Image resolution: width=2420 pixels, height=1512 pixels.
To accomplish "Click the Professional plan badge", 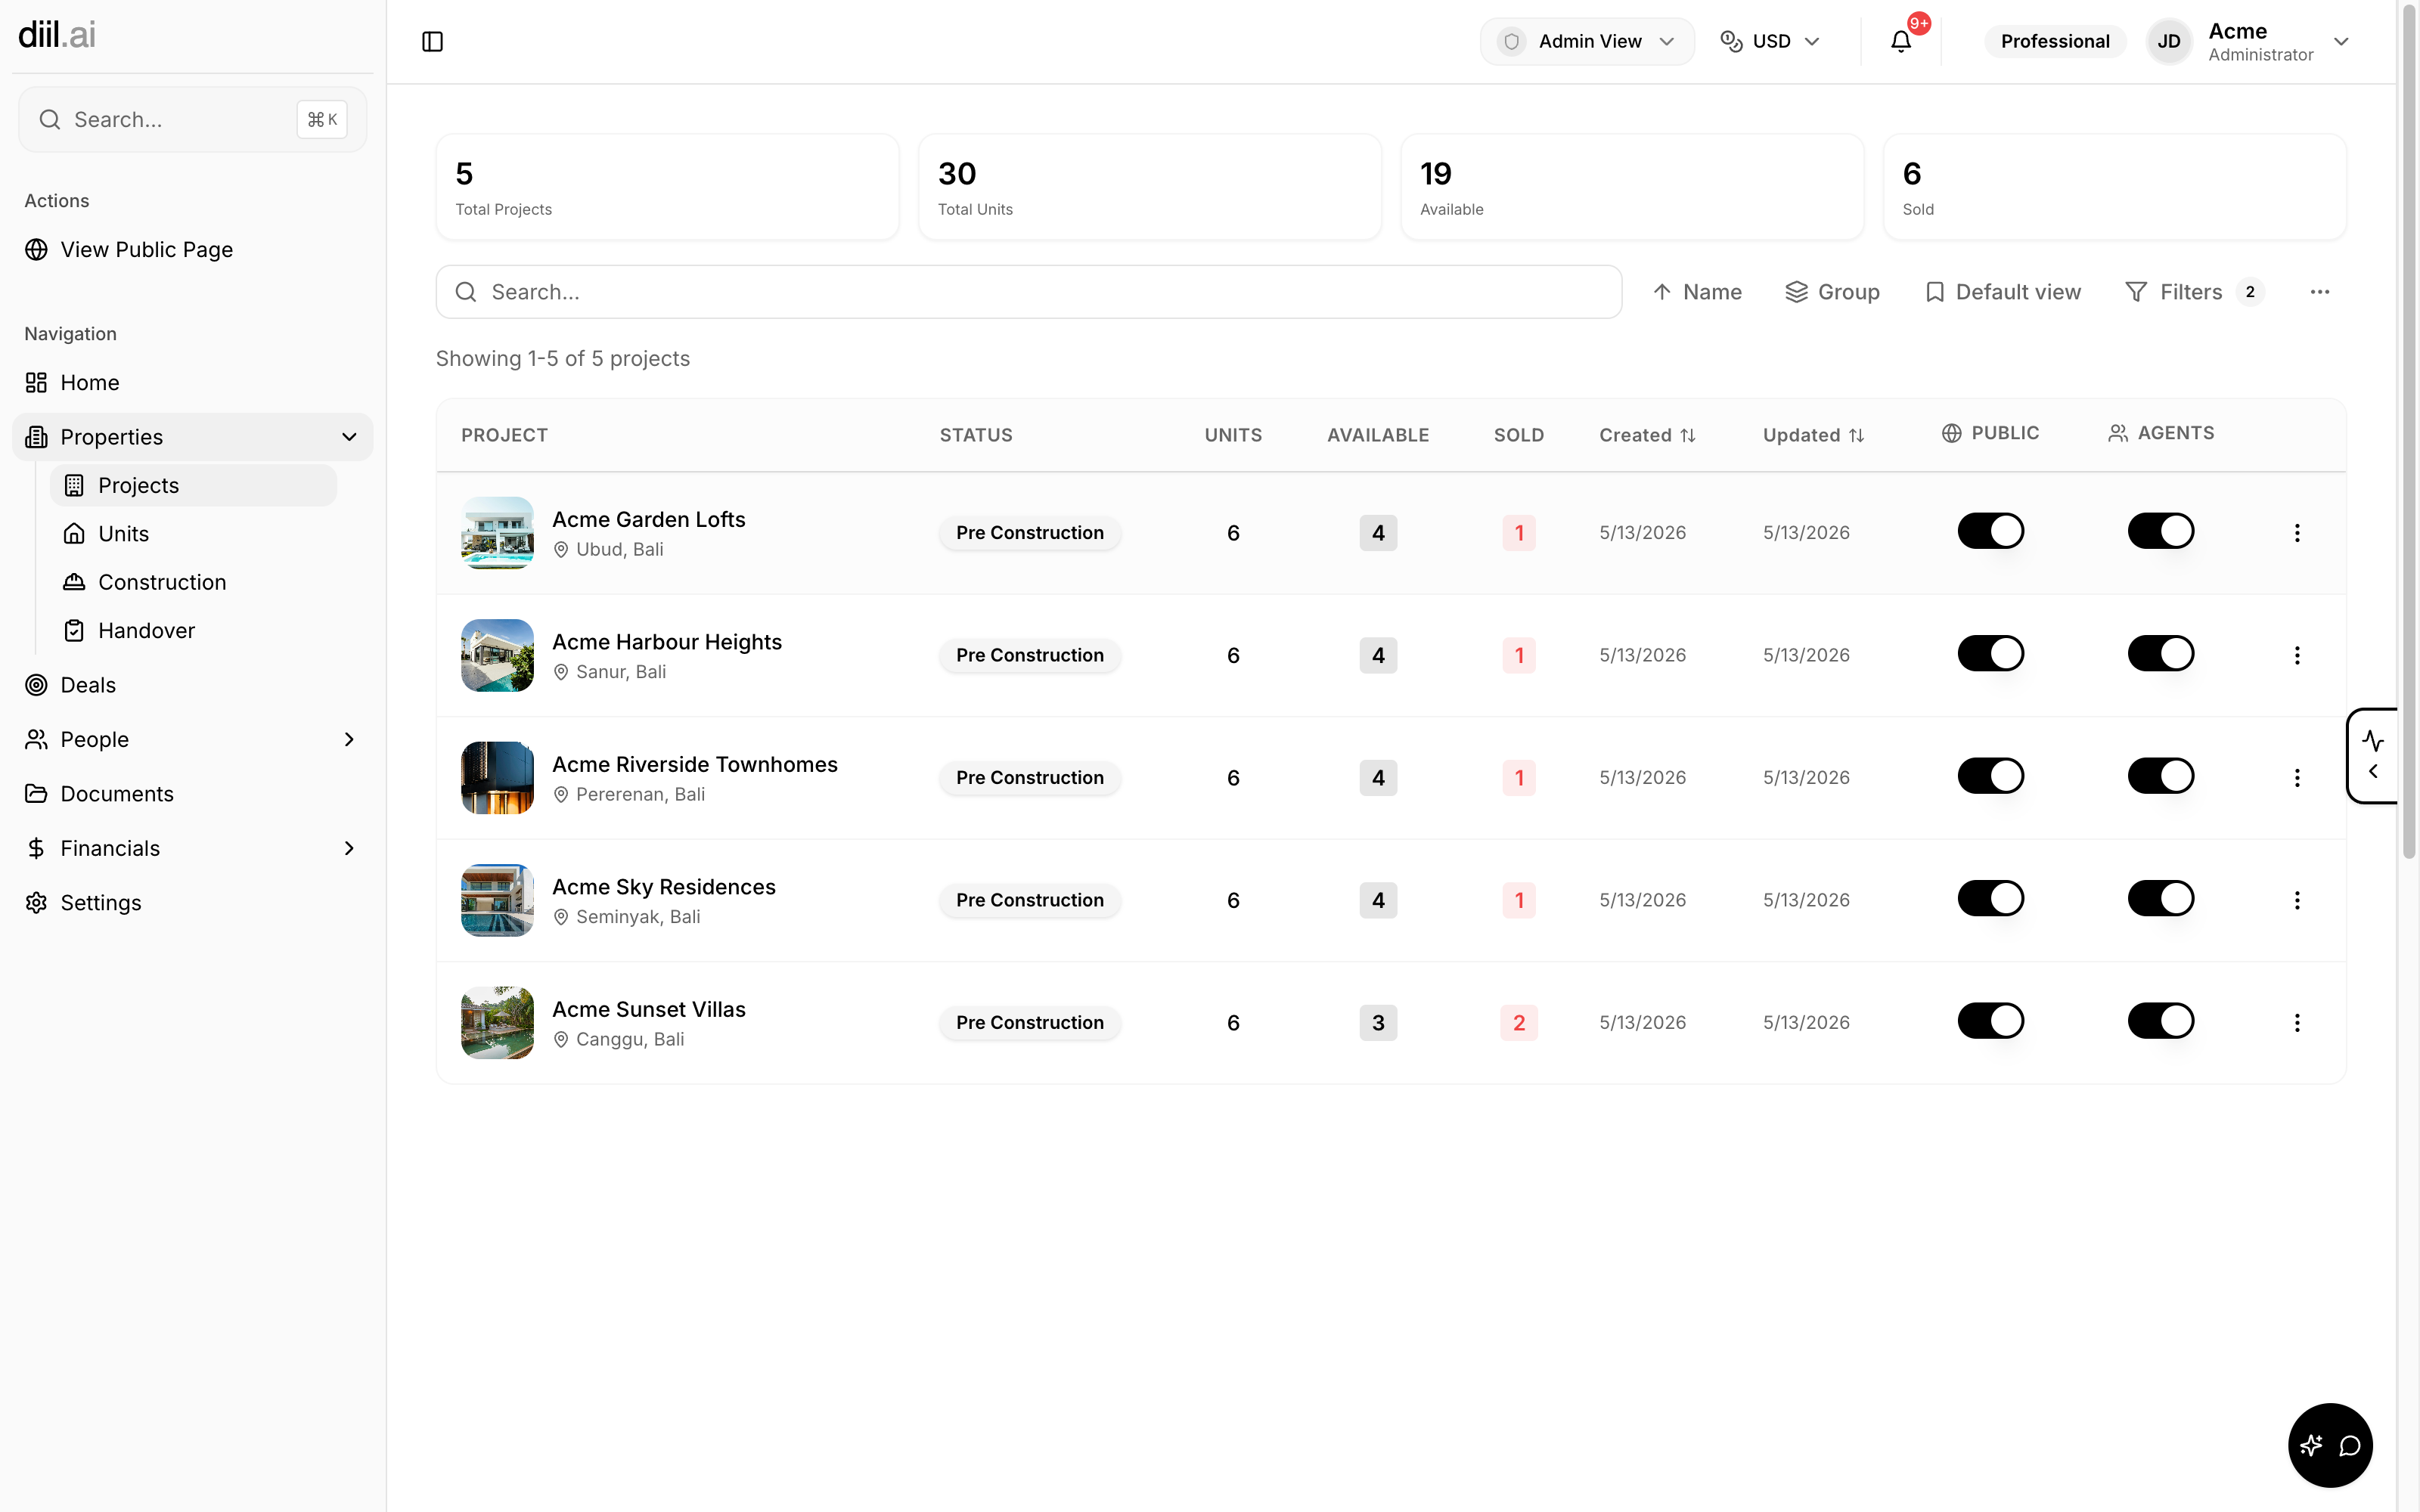I will coord(2055,41).
